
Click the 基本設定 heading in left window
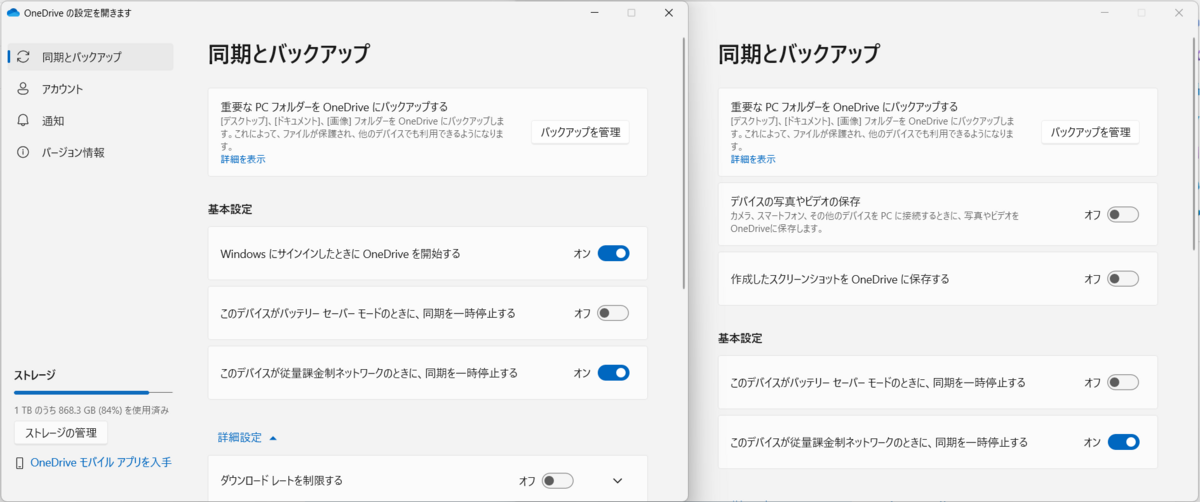[230, 210]
